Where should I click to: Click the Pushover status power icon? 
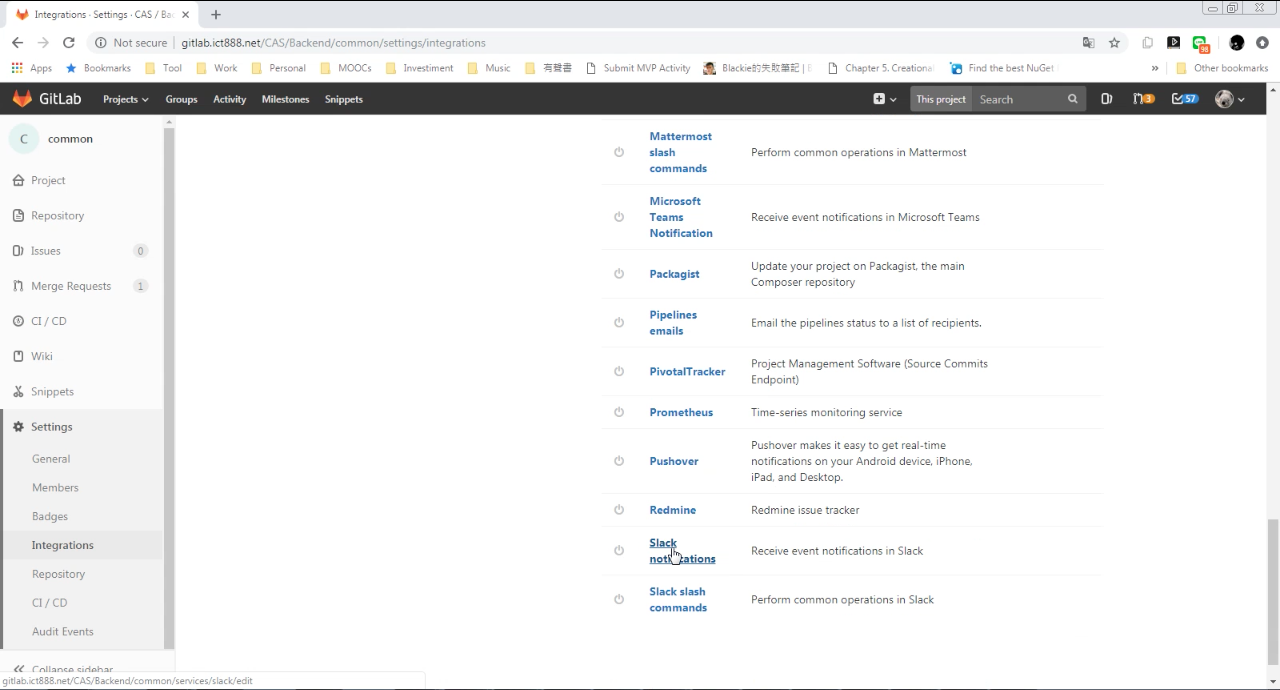619,461
